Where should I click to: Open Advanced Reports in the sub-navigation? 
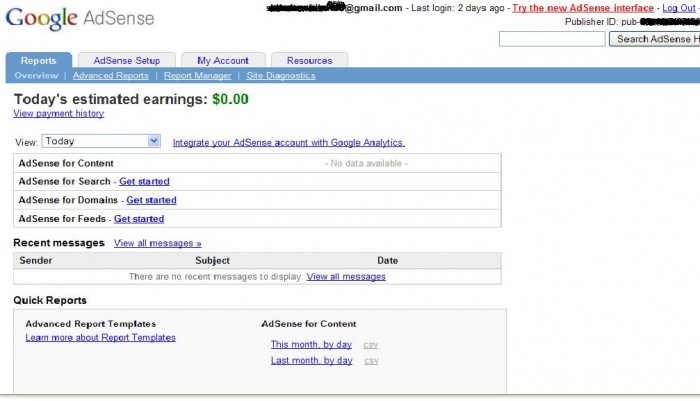[x=111, y=75]
